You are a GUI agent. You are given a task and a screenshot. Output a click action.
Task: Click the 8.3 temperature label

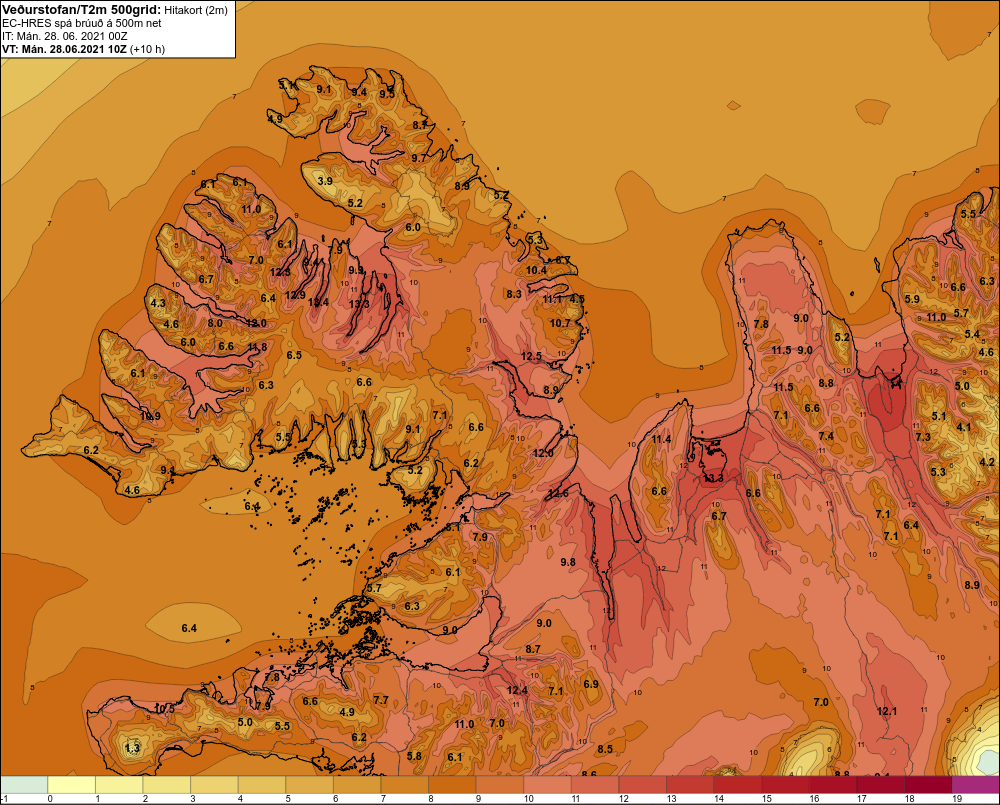pyautogui.click(x=513, y=293)
